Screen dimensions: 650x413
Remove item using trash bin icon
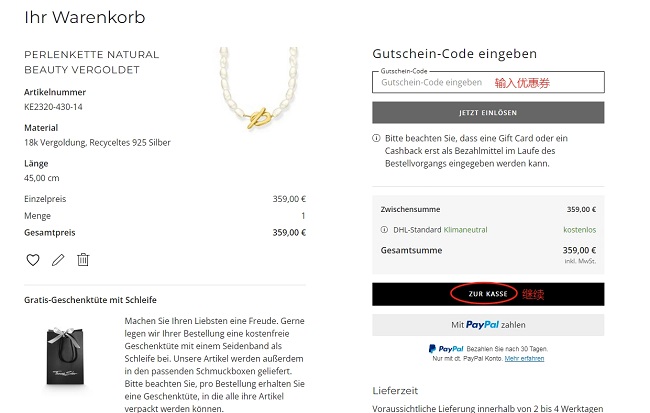click(83, 260)
